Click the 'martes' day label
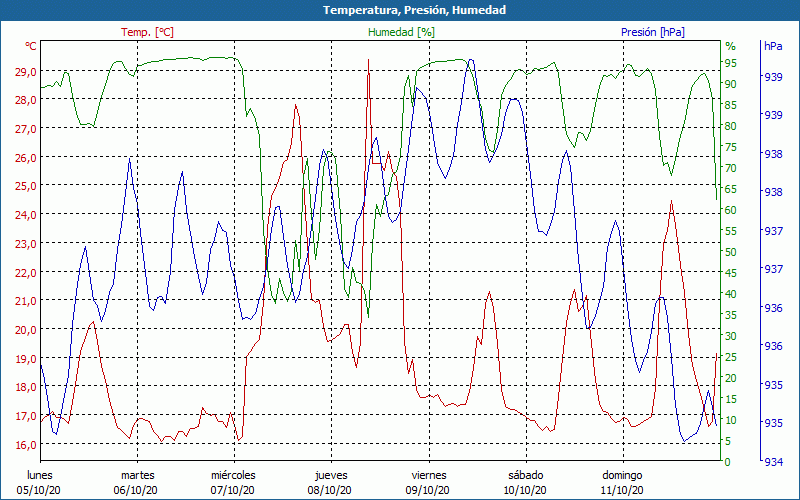Screen dimensions: 800x500 click(137, 475)
